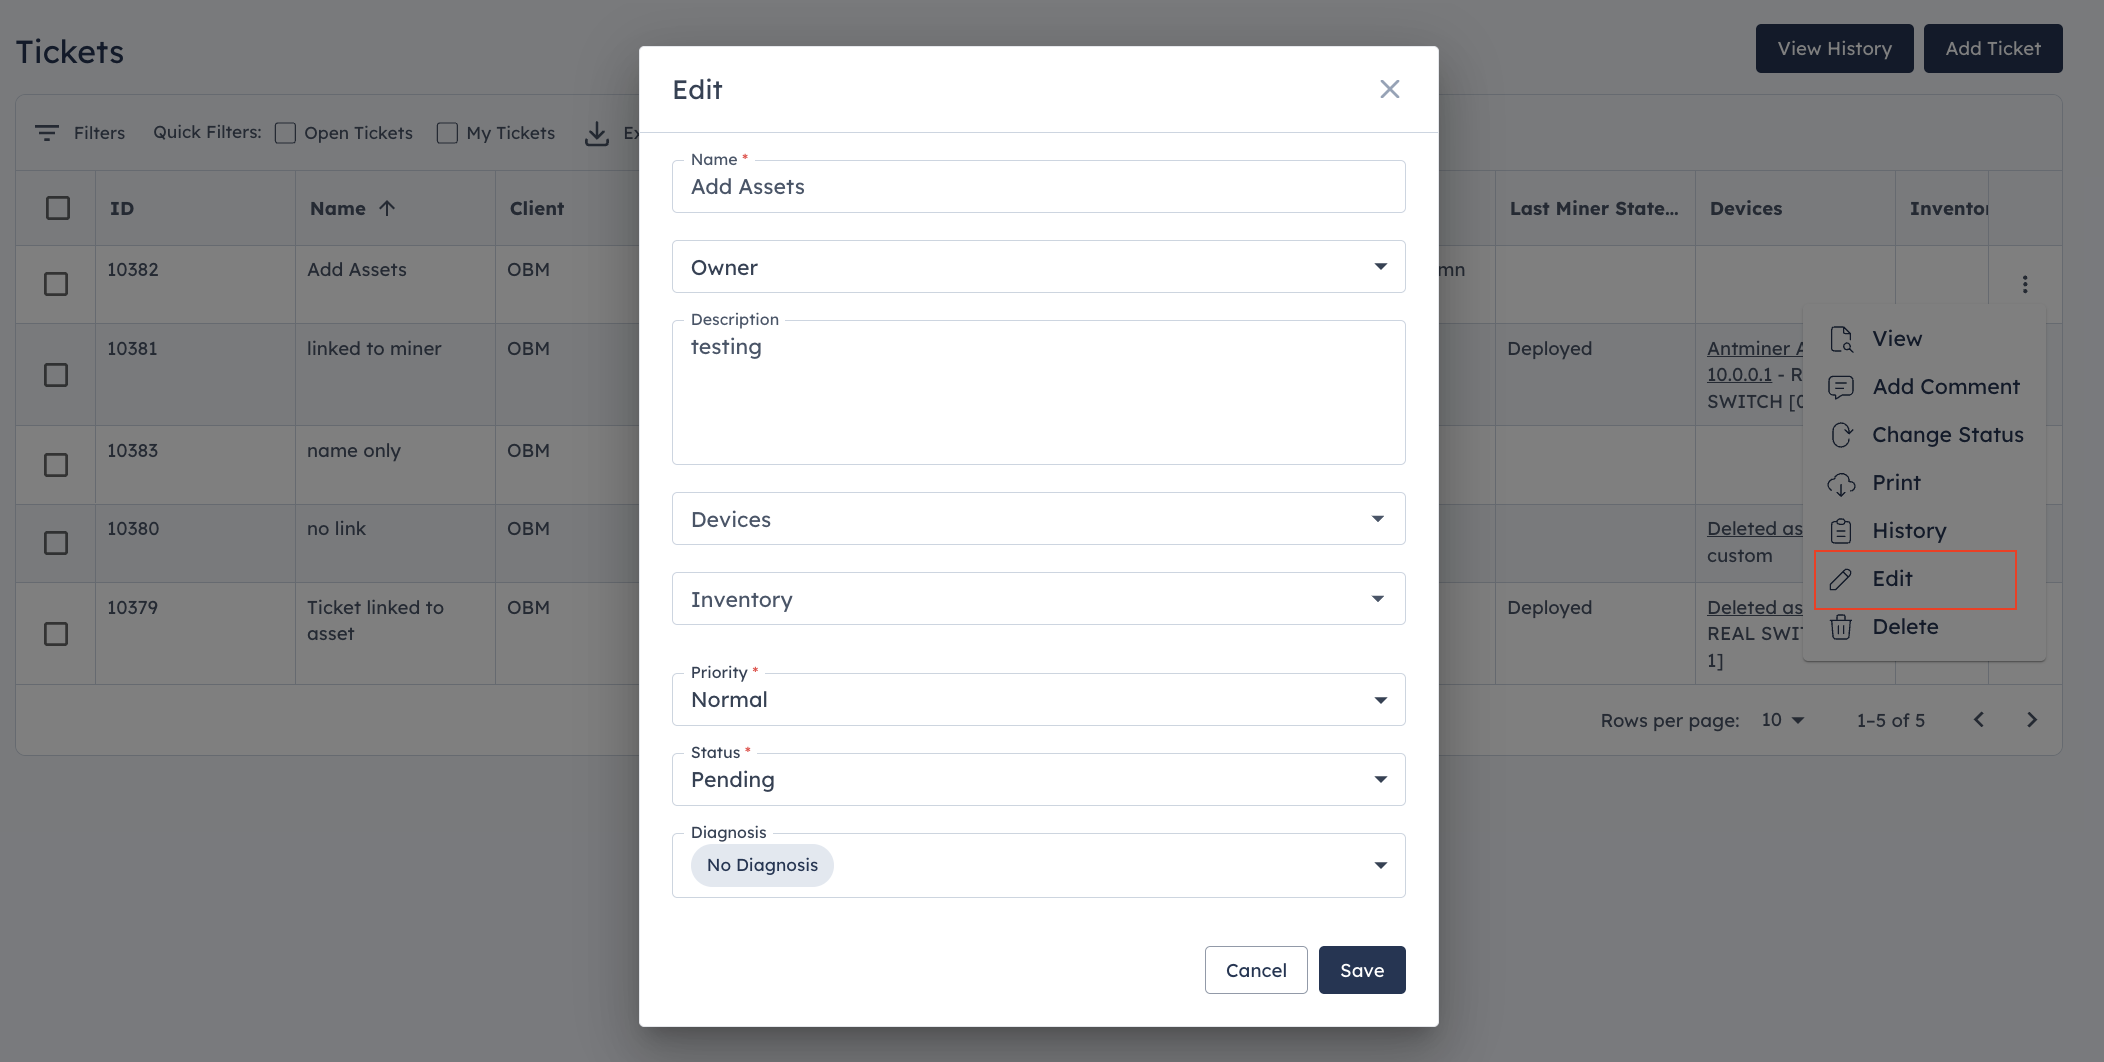Enable Open Tickets quick filter checkbox
Viewport: 2104px width, 1062px height.
[x=285, y=133]
